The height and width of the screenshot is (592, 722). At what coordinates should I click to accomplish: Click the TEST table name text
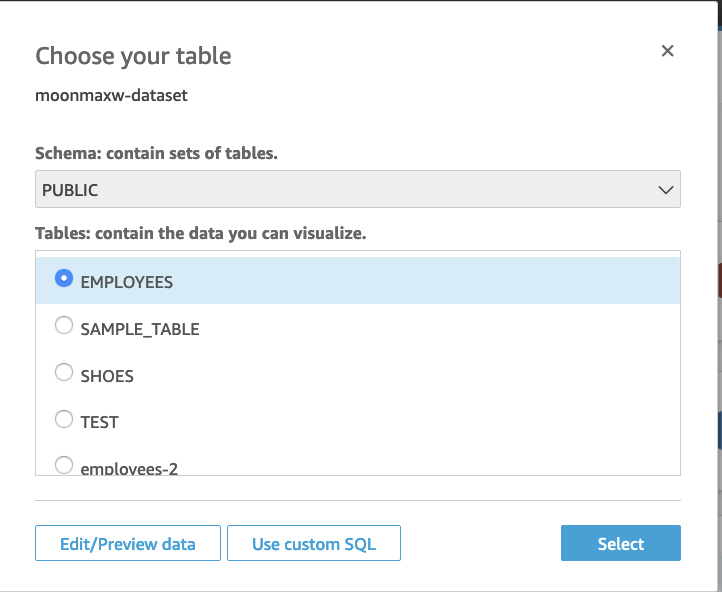pyautogui.click(x=99, y=422)
